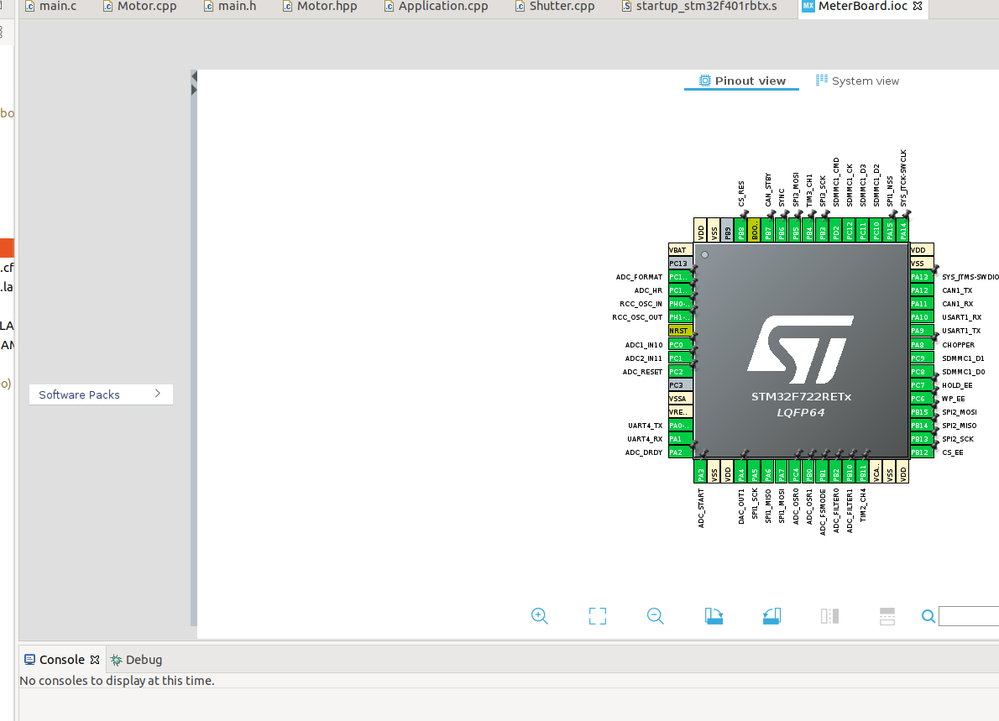The width and height of the screenshot is (999, 721).
Task: Open the Application.cpp editor tab
Action: (436, 6)
